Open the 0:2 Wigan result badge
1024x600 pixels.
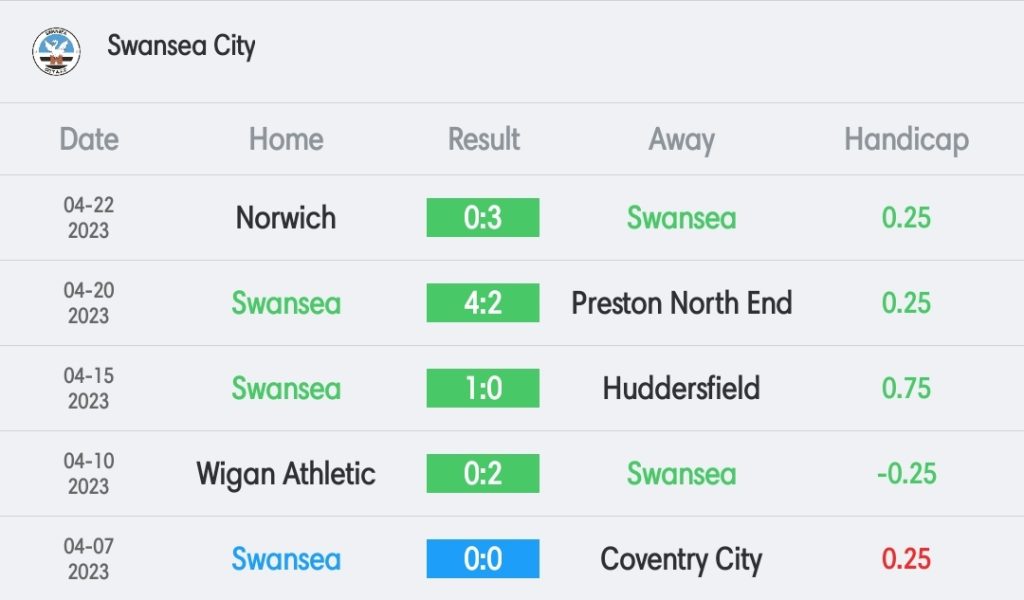483,473
